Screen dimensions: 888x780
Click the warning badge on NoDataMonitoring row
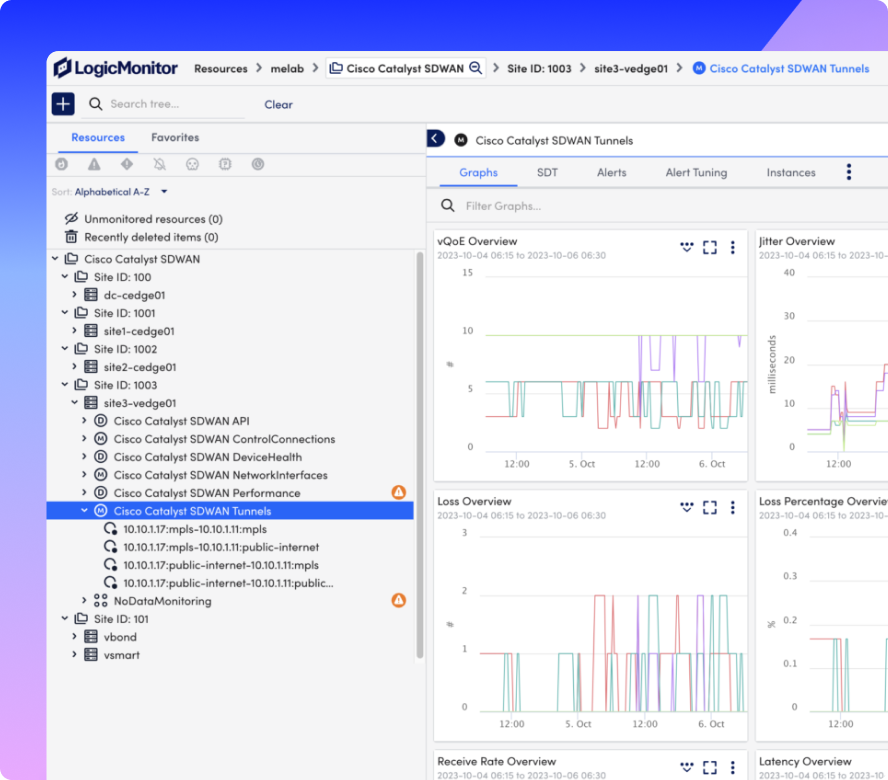(x=399, y=600)
